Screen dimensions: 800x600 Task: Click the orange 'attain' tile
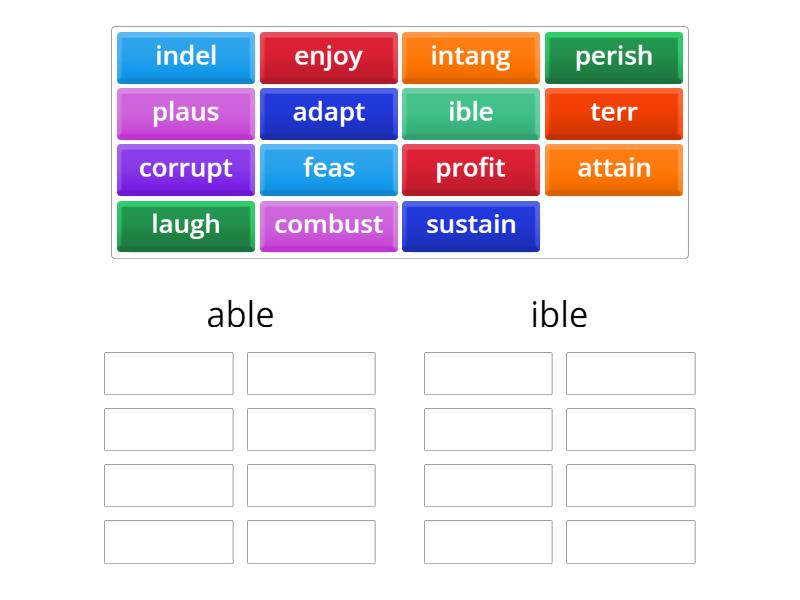[x=613, y=169]
